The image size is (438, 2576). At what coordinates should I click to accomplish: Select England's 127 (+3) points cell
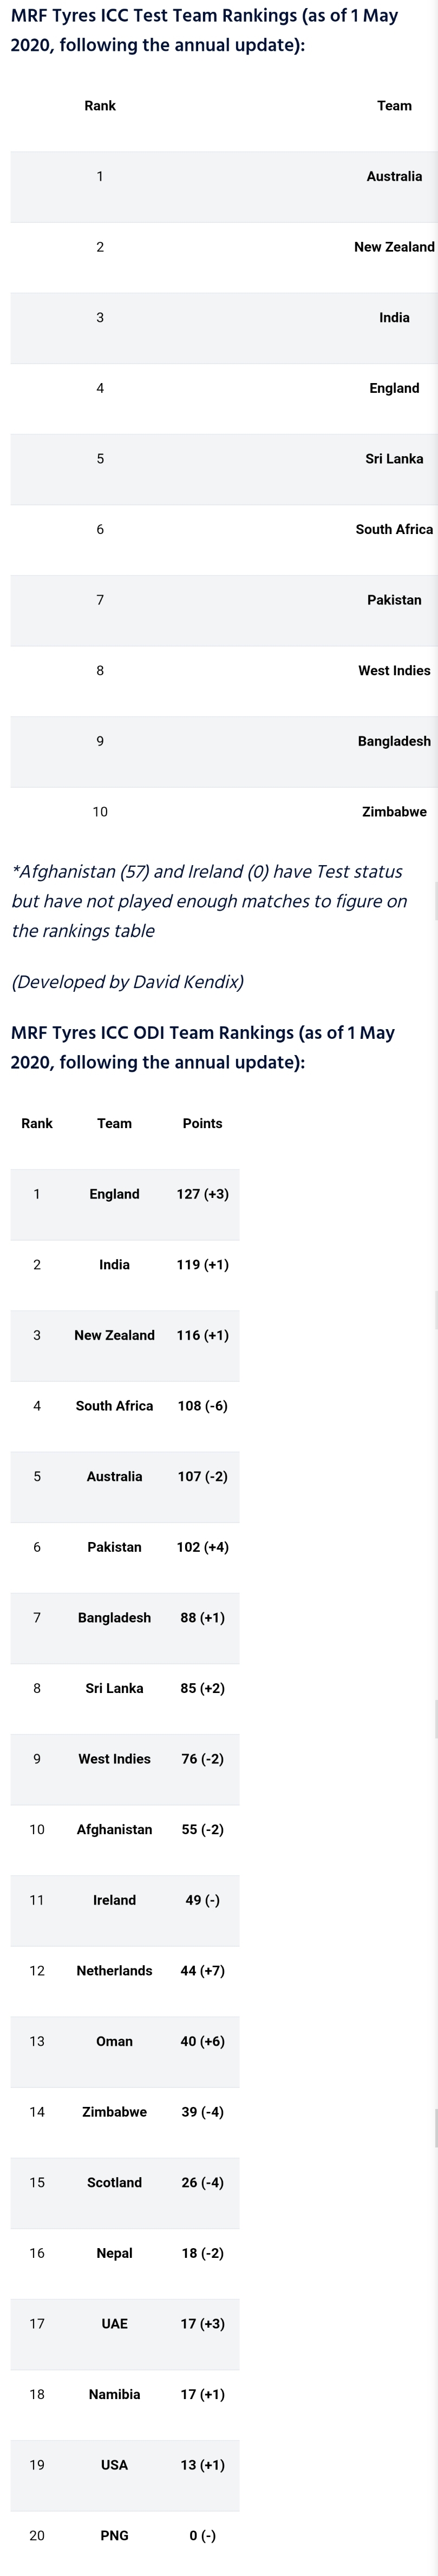[202, 1194]
